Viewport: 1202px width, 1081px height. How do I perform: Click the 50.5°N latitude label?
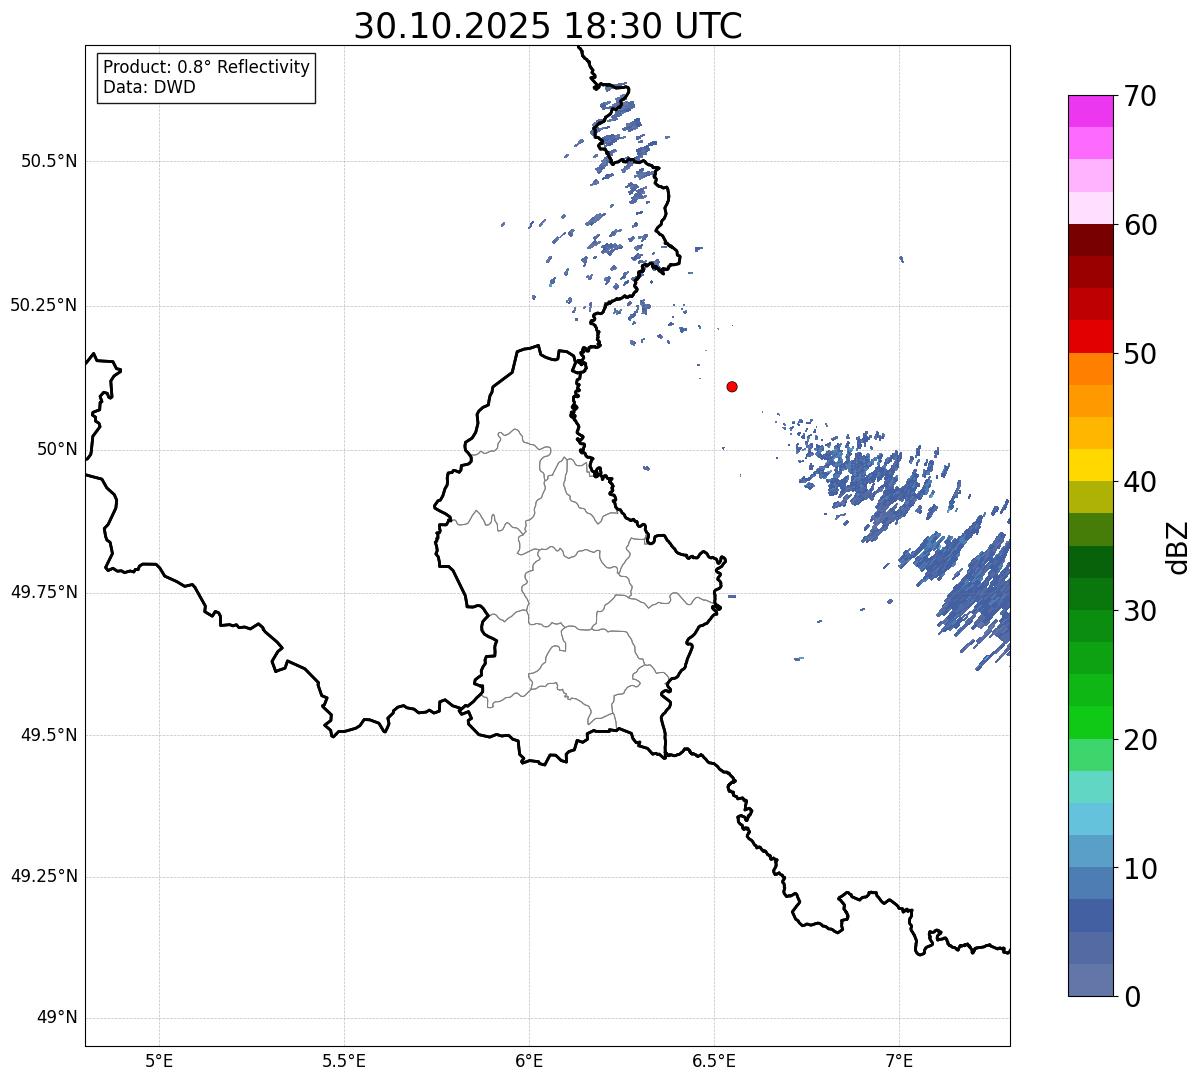(48, 161)
